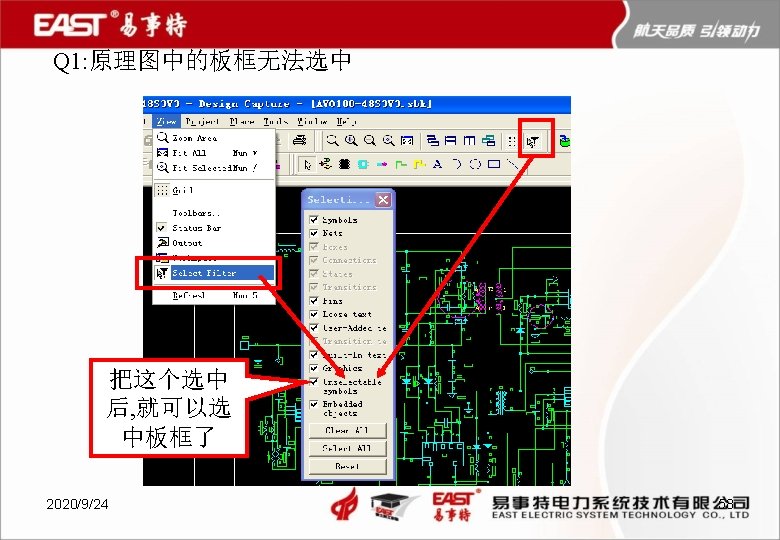Open the Tools menu
This screenshot has width=780, height=540.
[275, 121]
